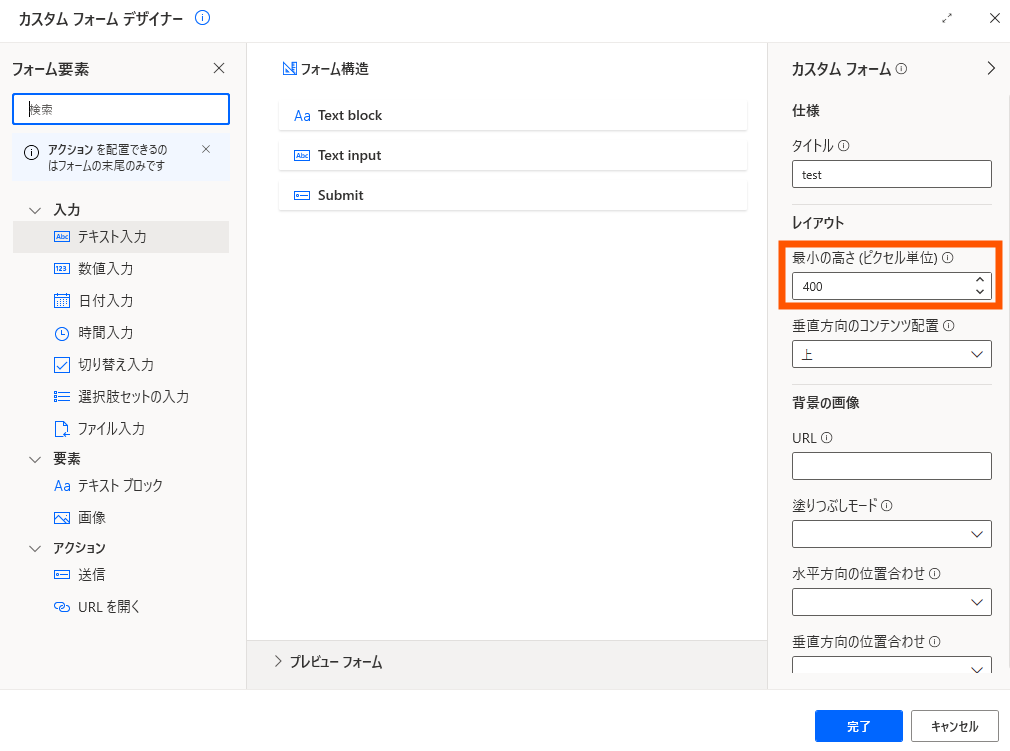This screenshot has height=751, width=1010.
Task: Select 画像 text label
Action: tap(91, 518)
